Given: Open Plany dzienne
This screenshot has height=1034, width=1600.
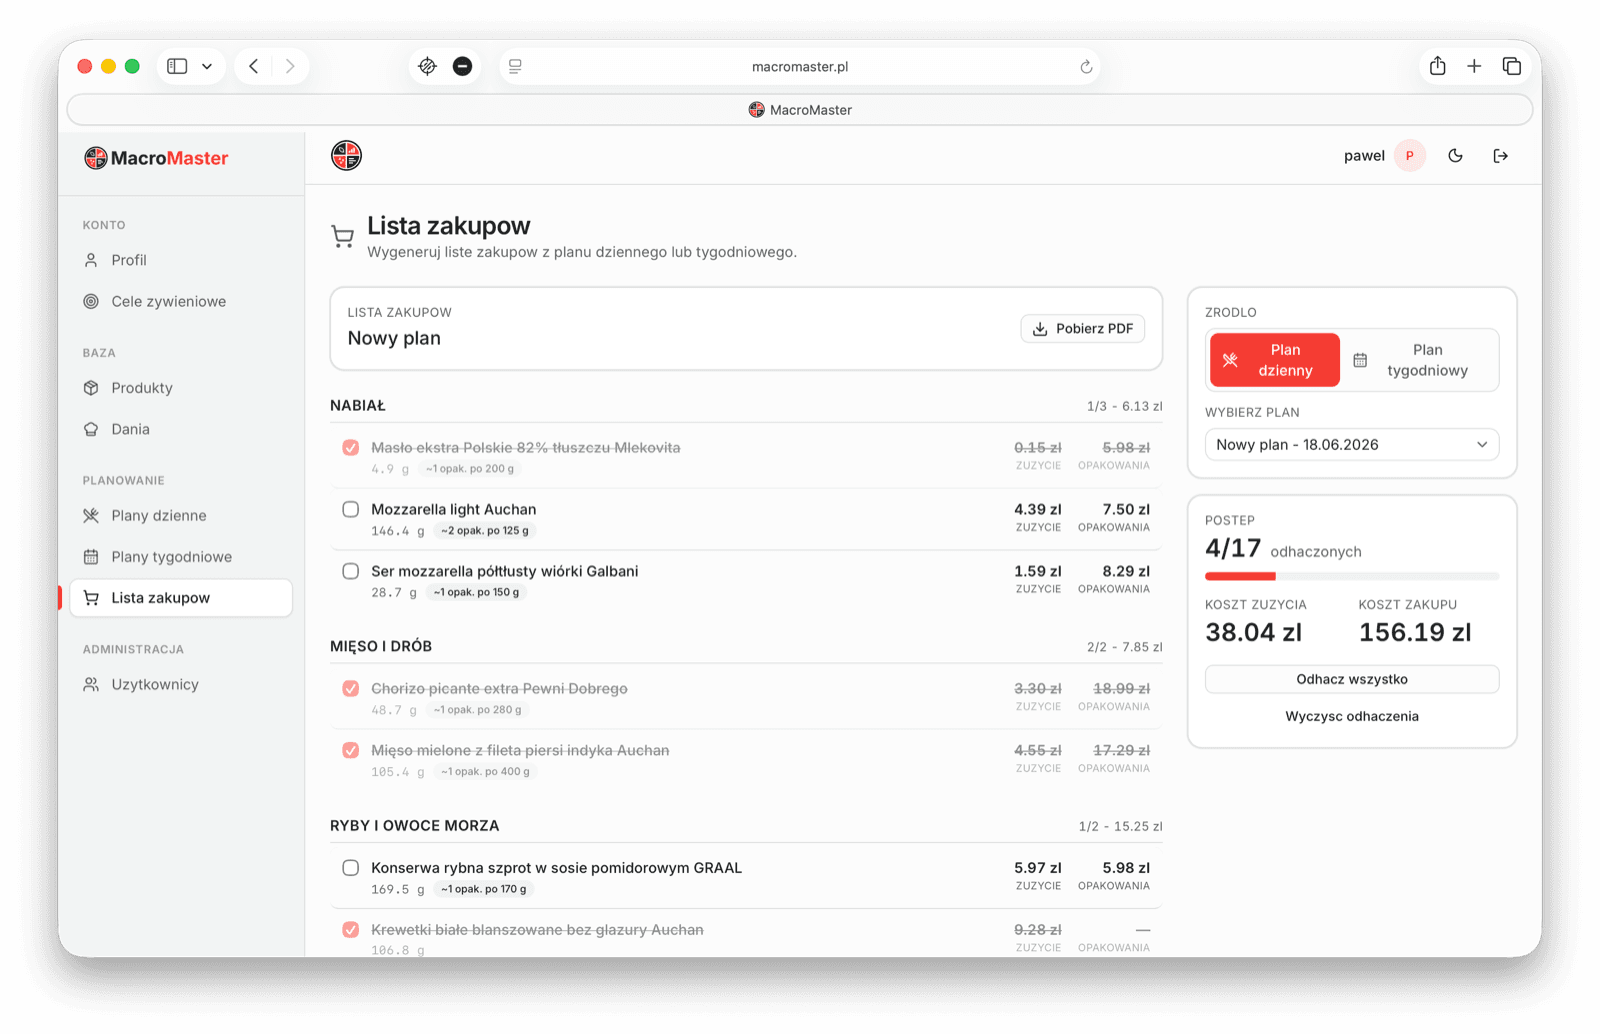Looking at the screenshot, I should coord(181,516).
